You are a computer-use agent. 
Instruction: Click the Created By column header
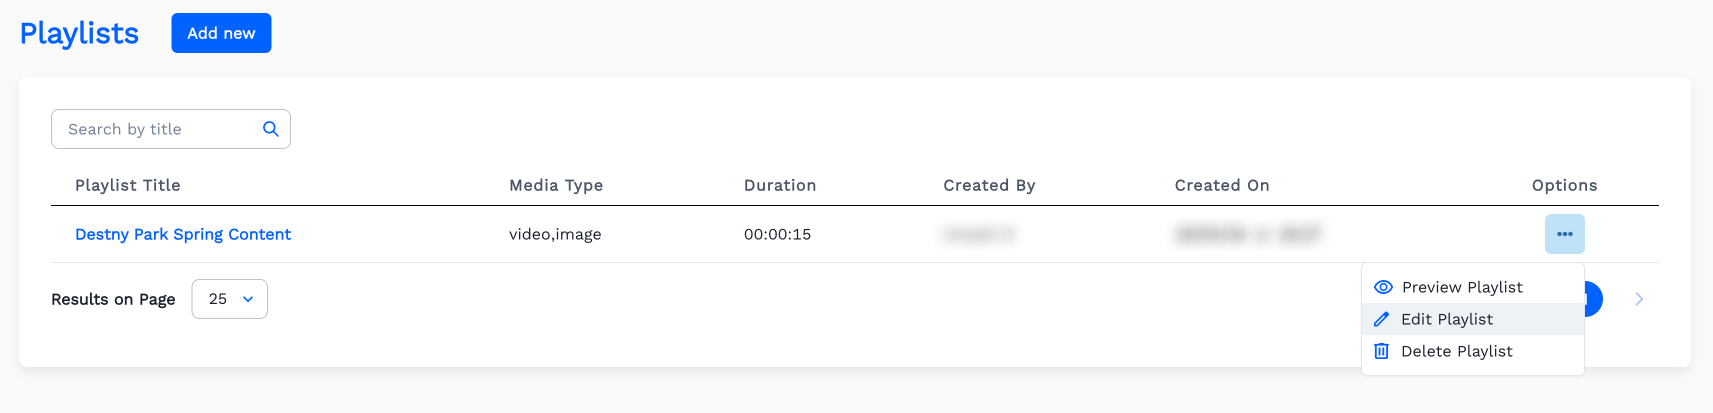coord(989,185)
